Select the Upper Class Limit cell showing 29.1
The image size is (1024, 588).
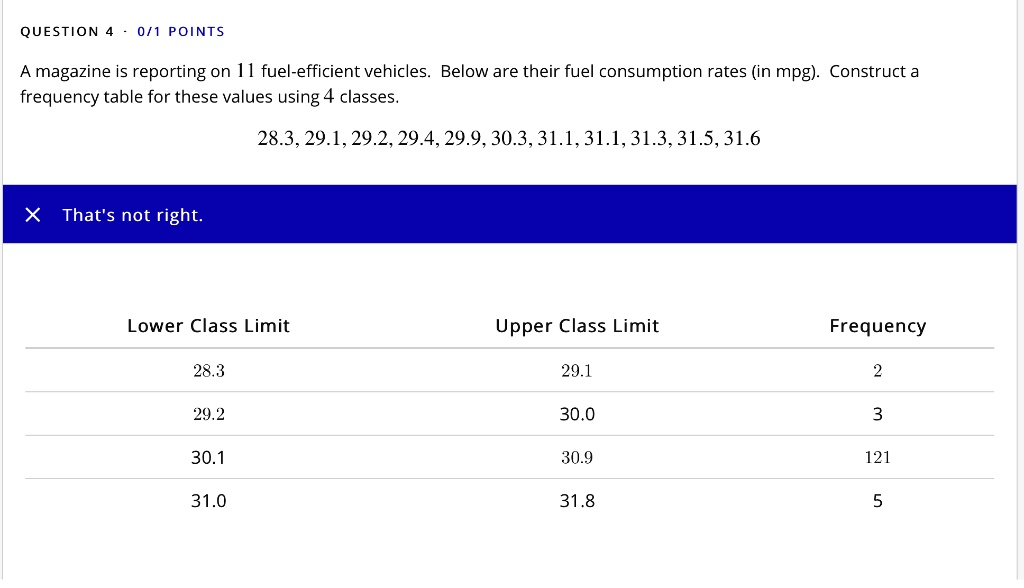tap(577, 371)
